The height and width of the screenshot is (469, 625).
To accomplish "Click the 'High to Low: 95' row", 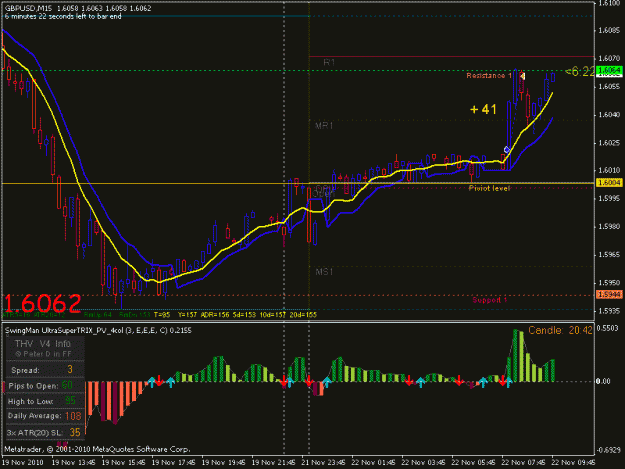I will 45,401.
